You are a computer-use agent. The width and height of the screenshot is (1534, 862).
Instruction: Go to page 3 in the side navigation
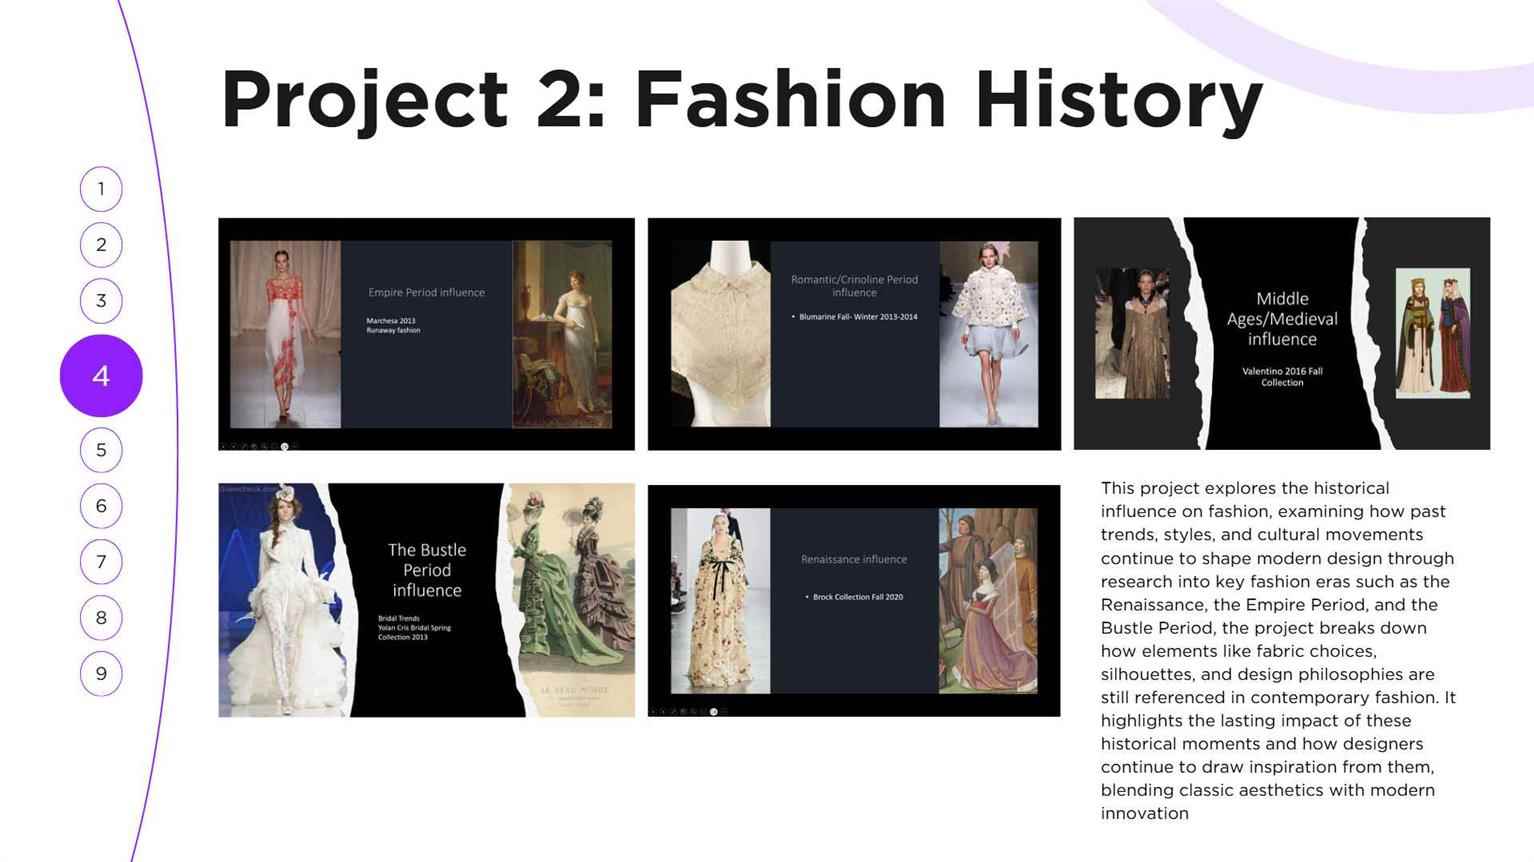[101, 301]
